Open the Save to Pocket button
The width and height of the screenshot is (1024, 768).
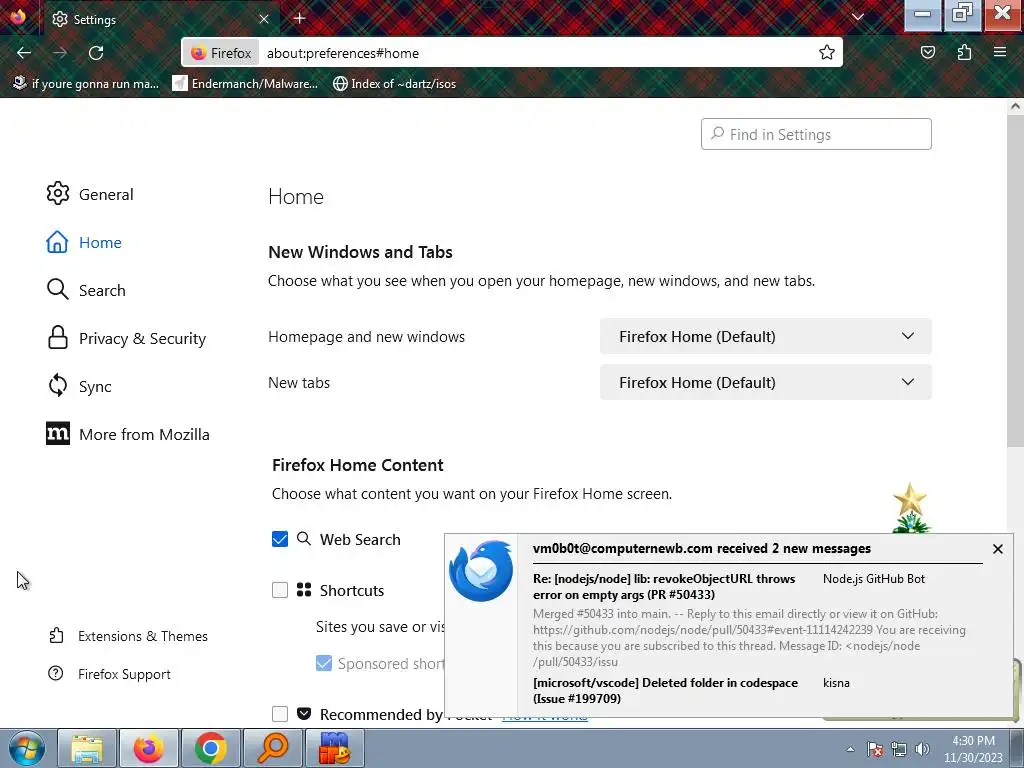(x=927, y=53)
